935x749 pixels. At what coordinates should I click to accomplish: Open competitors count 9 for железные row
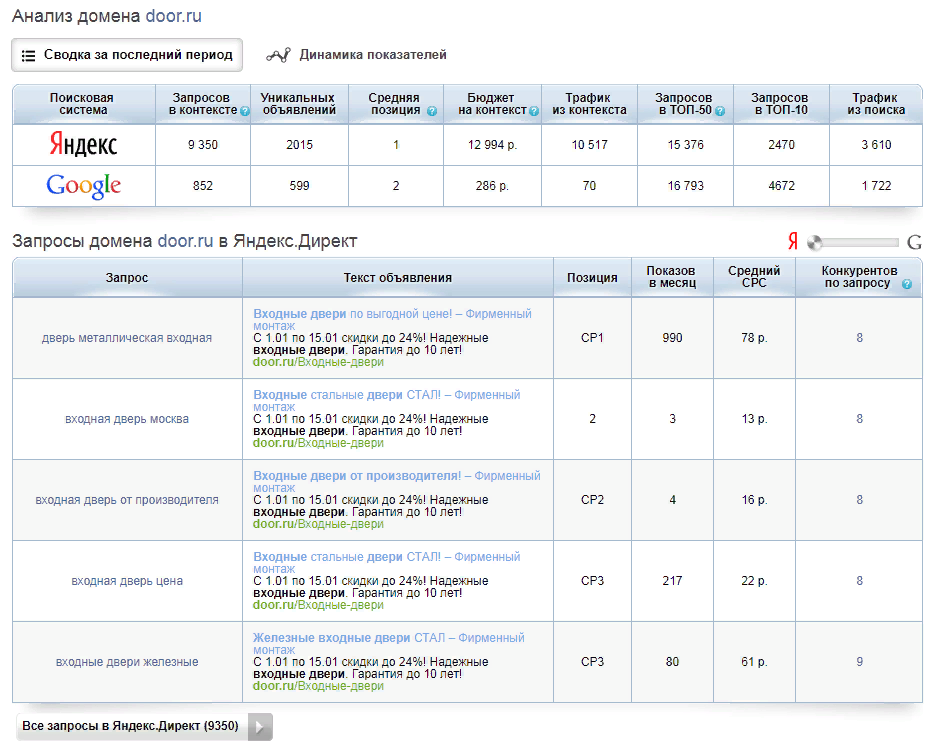[859, 662]
